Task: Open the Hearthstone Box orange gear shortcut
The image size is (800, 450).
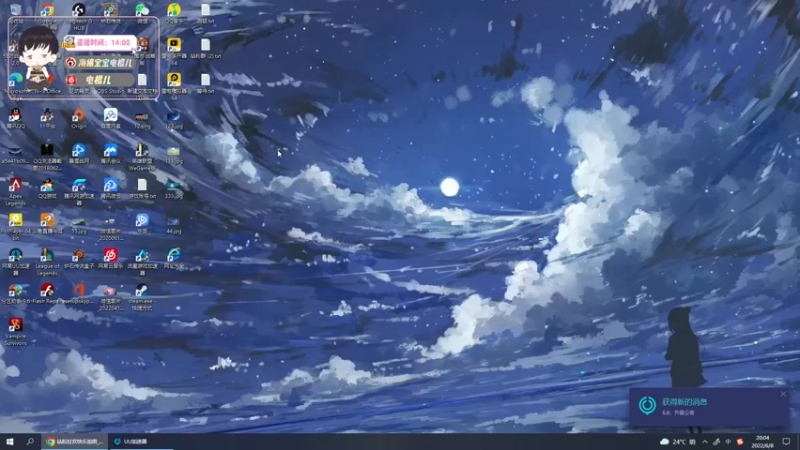Action: click(79, 255)
